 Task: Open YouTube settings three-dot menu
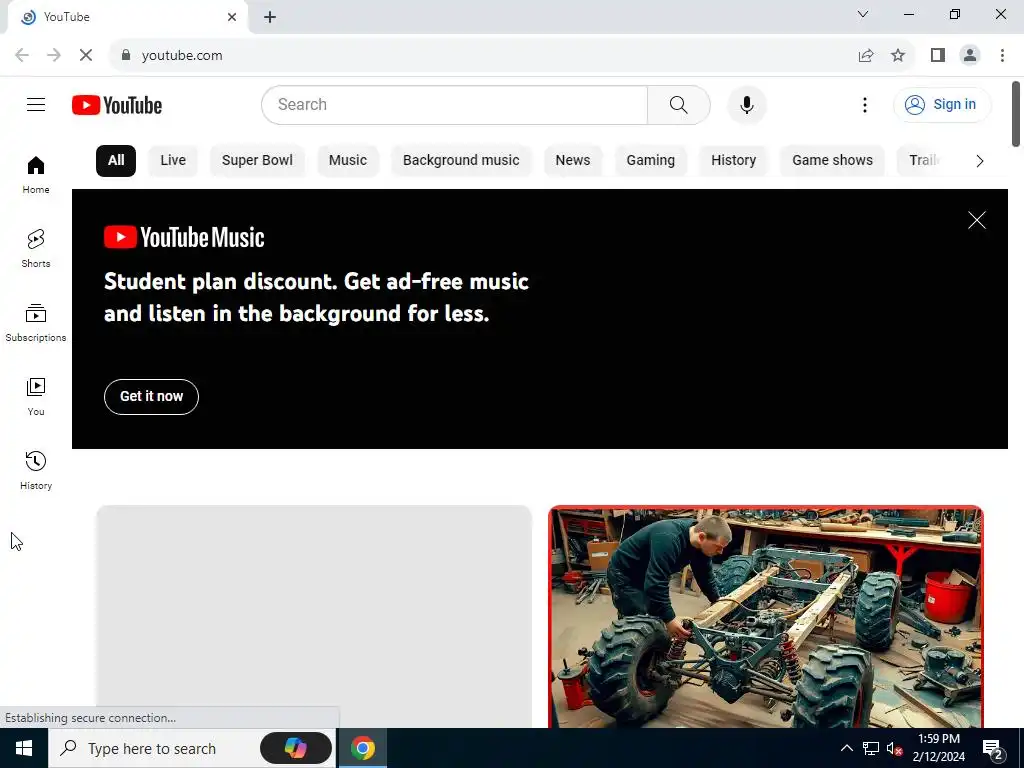point(865,104)
